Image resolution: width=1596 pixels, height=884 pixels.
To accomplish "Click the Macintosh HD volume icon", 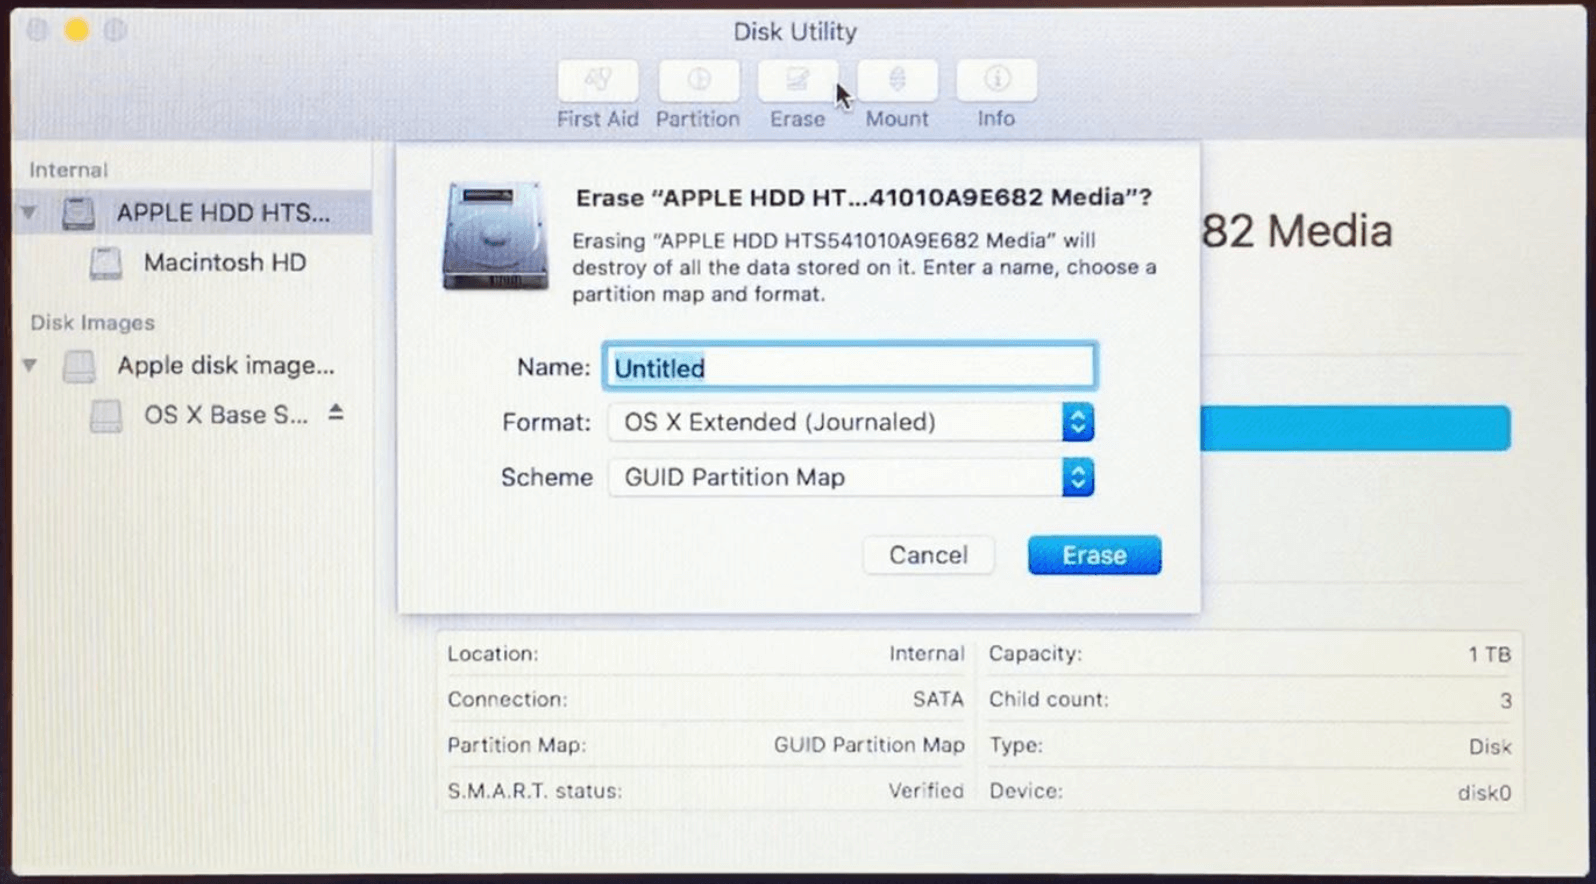I will [x=106, y=263].
